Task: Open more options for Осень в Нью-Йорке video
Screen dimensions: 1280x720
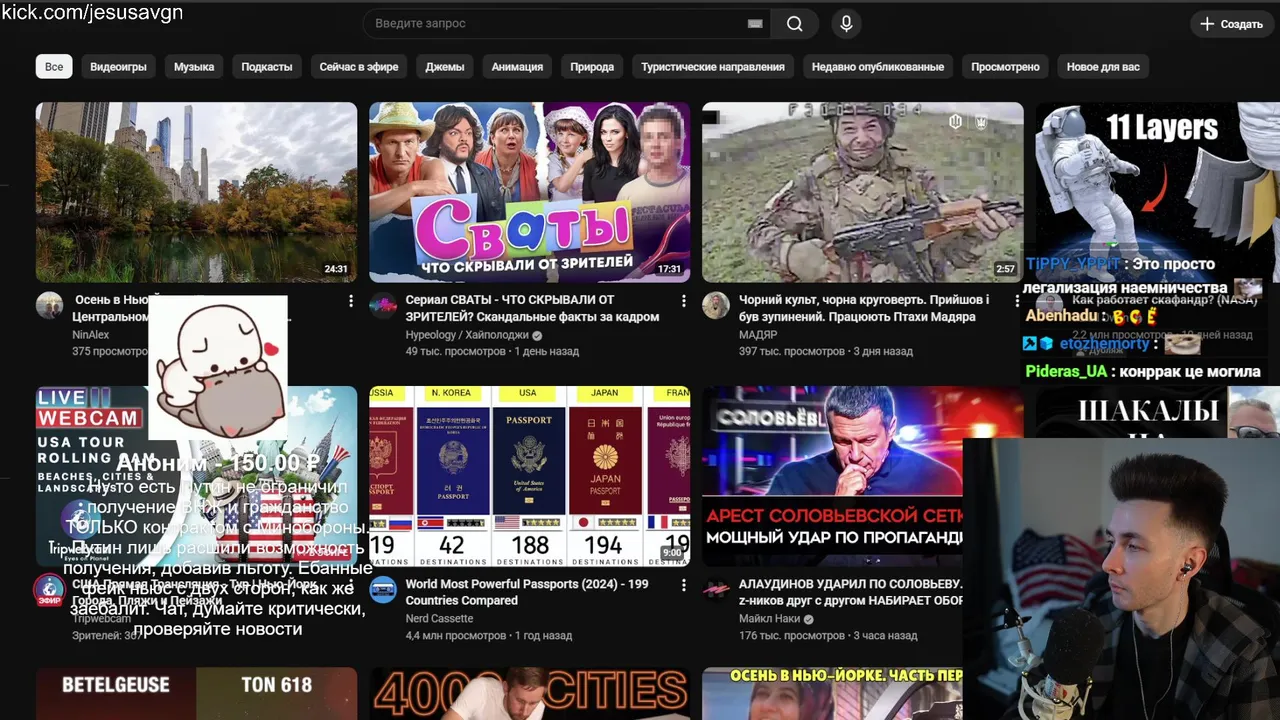Action: 351,301
